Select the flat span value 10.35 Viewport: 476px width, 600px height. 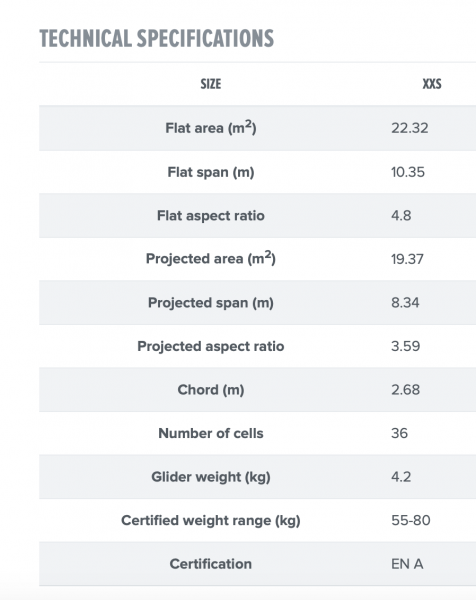click(408, 172)
